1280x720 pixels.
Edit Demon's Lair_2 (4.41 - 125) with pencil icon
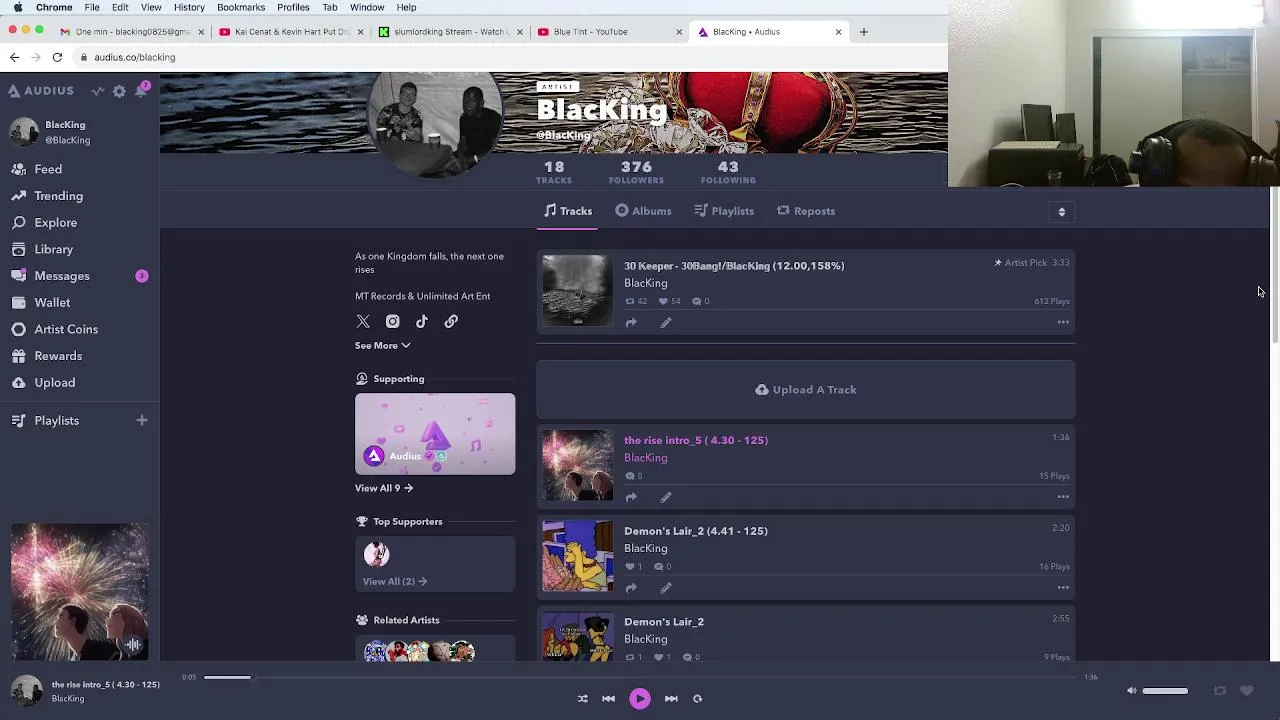666,588
